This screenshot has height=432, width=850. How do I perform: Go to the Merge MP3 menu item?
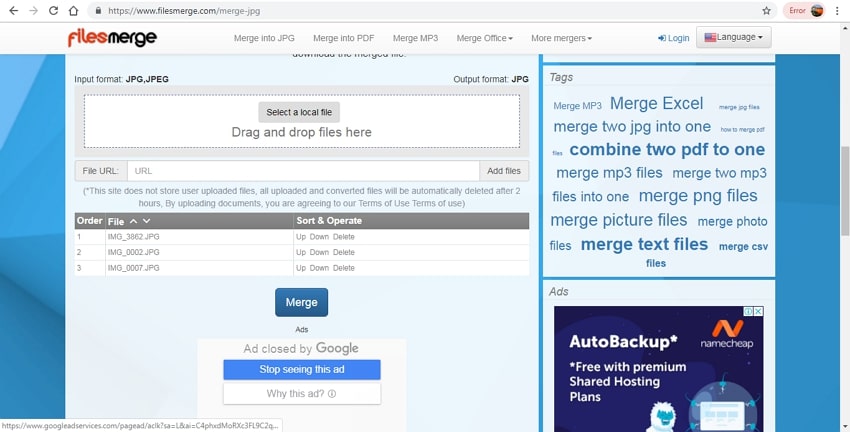point(414,38)
